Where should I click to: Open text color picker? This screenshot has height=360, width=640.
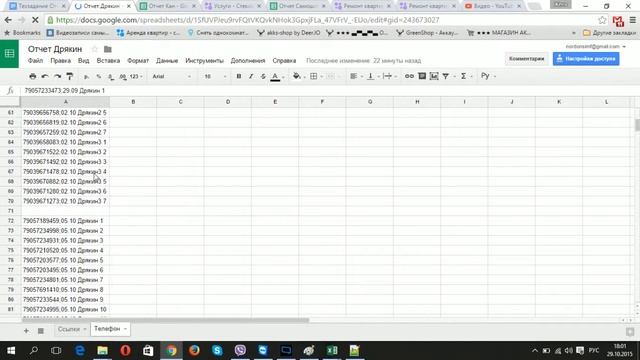point(276,76)
